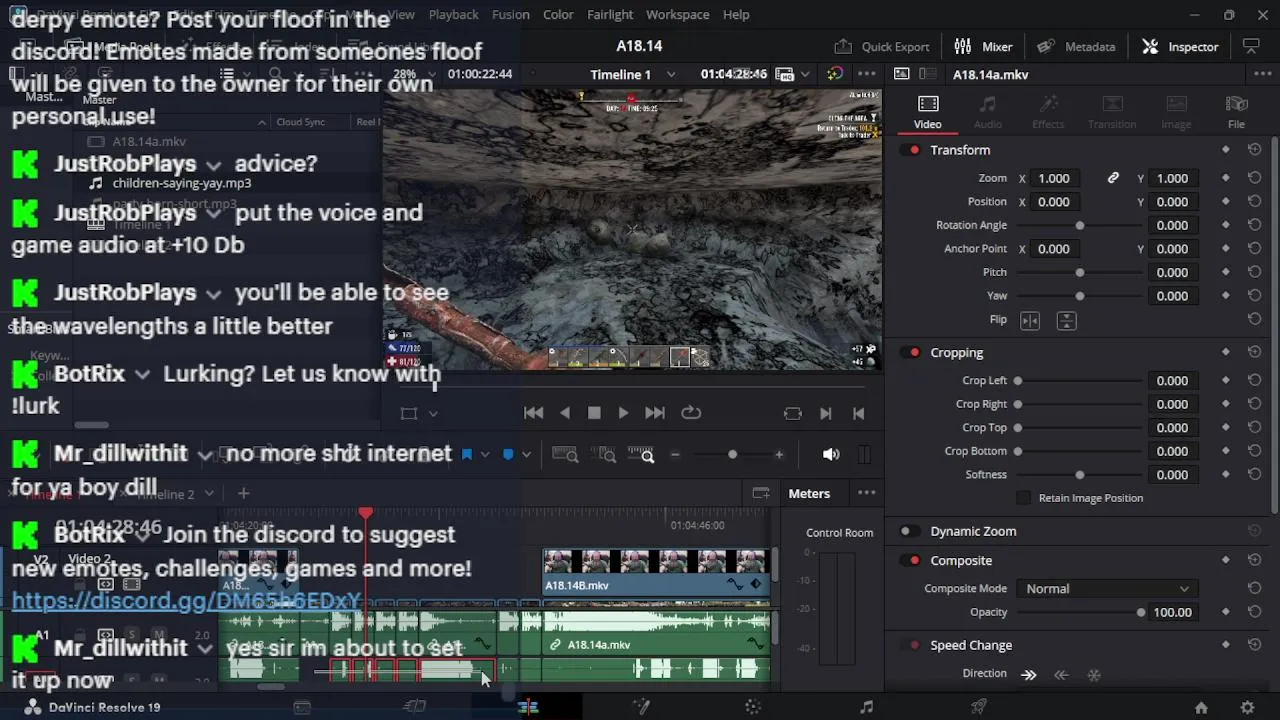Switch Inspector to Audio tab
The height and width of the screenshot is (720, 1280).
(987, 111)
